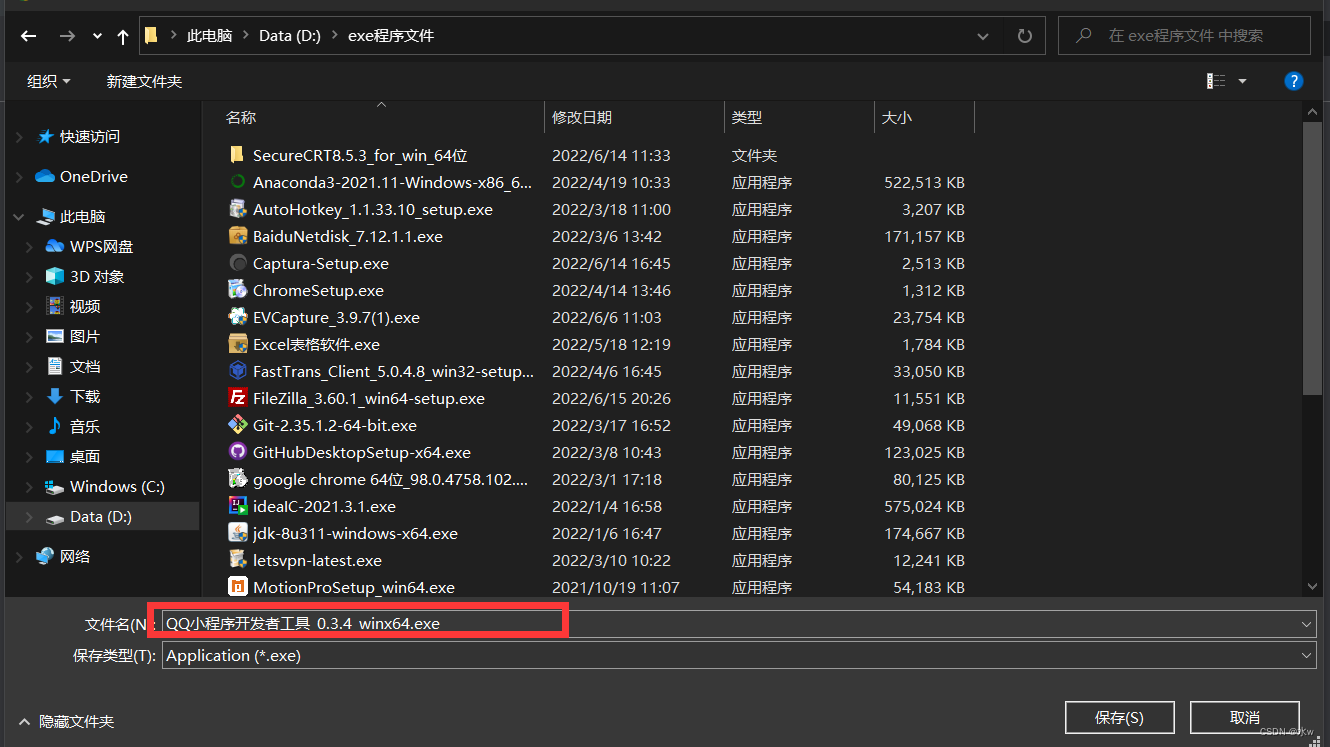Select Captura-Setup.exe icon

pos(237,263)
